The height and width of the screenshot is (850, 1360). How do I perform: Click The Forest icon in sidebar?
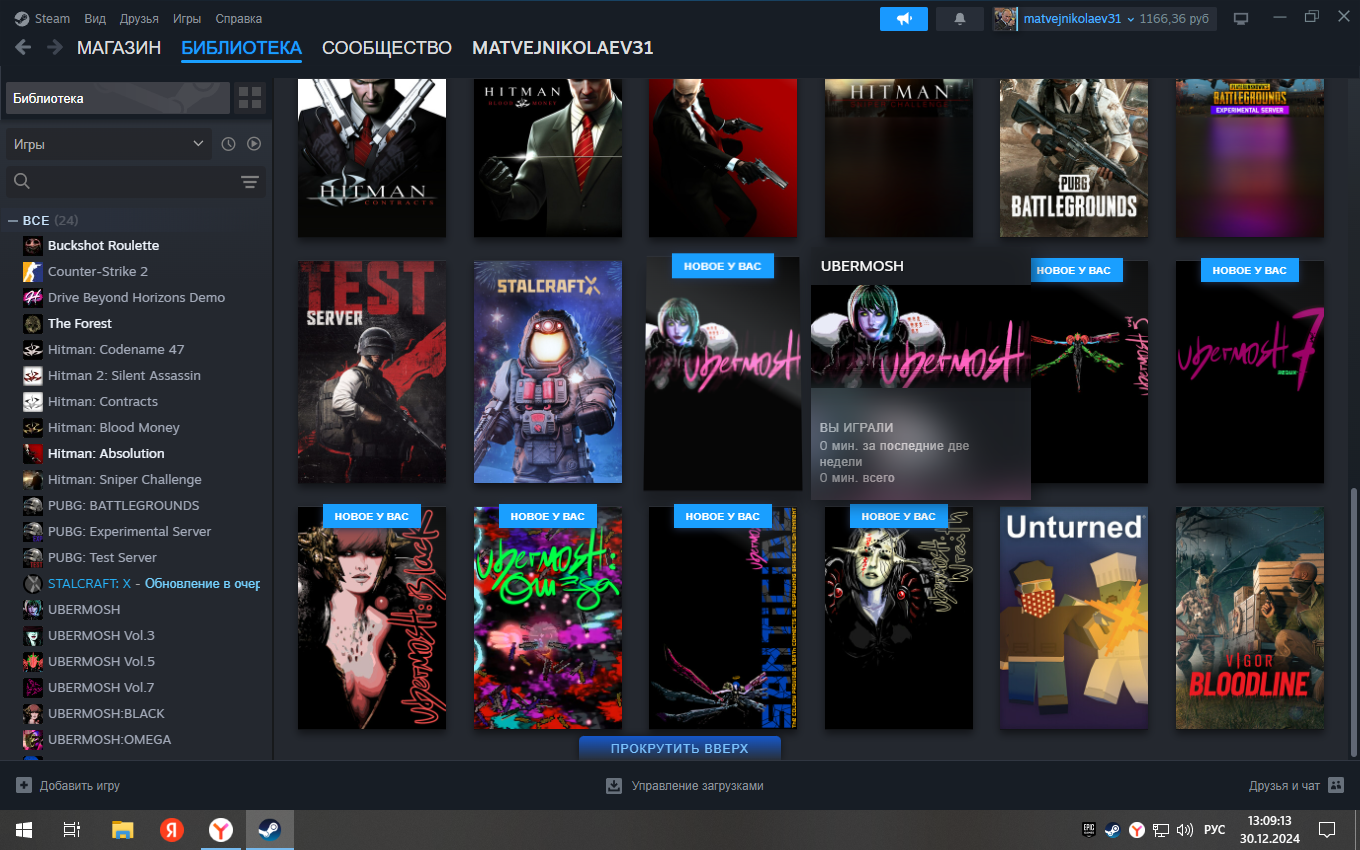(32, 323)
